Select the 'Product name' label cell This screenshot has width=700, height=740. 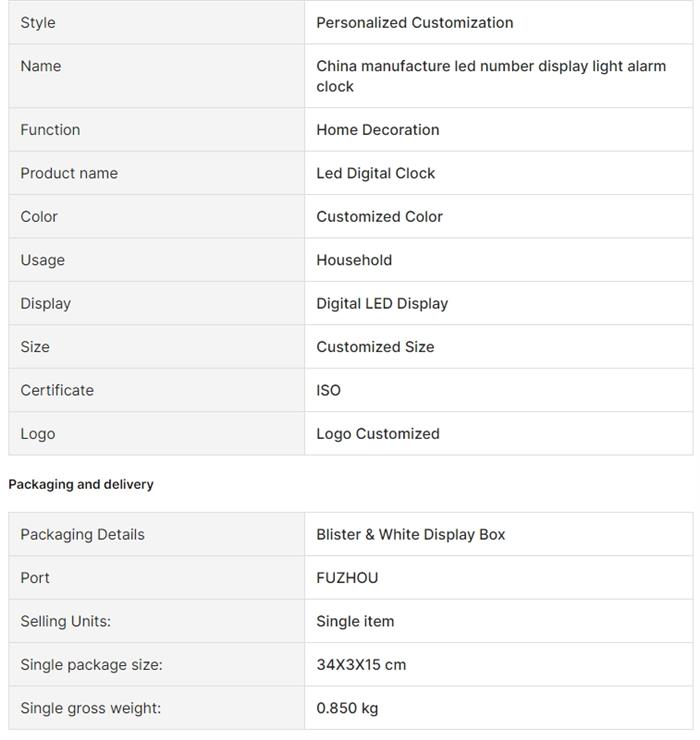[69, 173]
